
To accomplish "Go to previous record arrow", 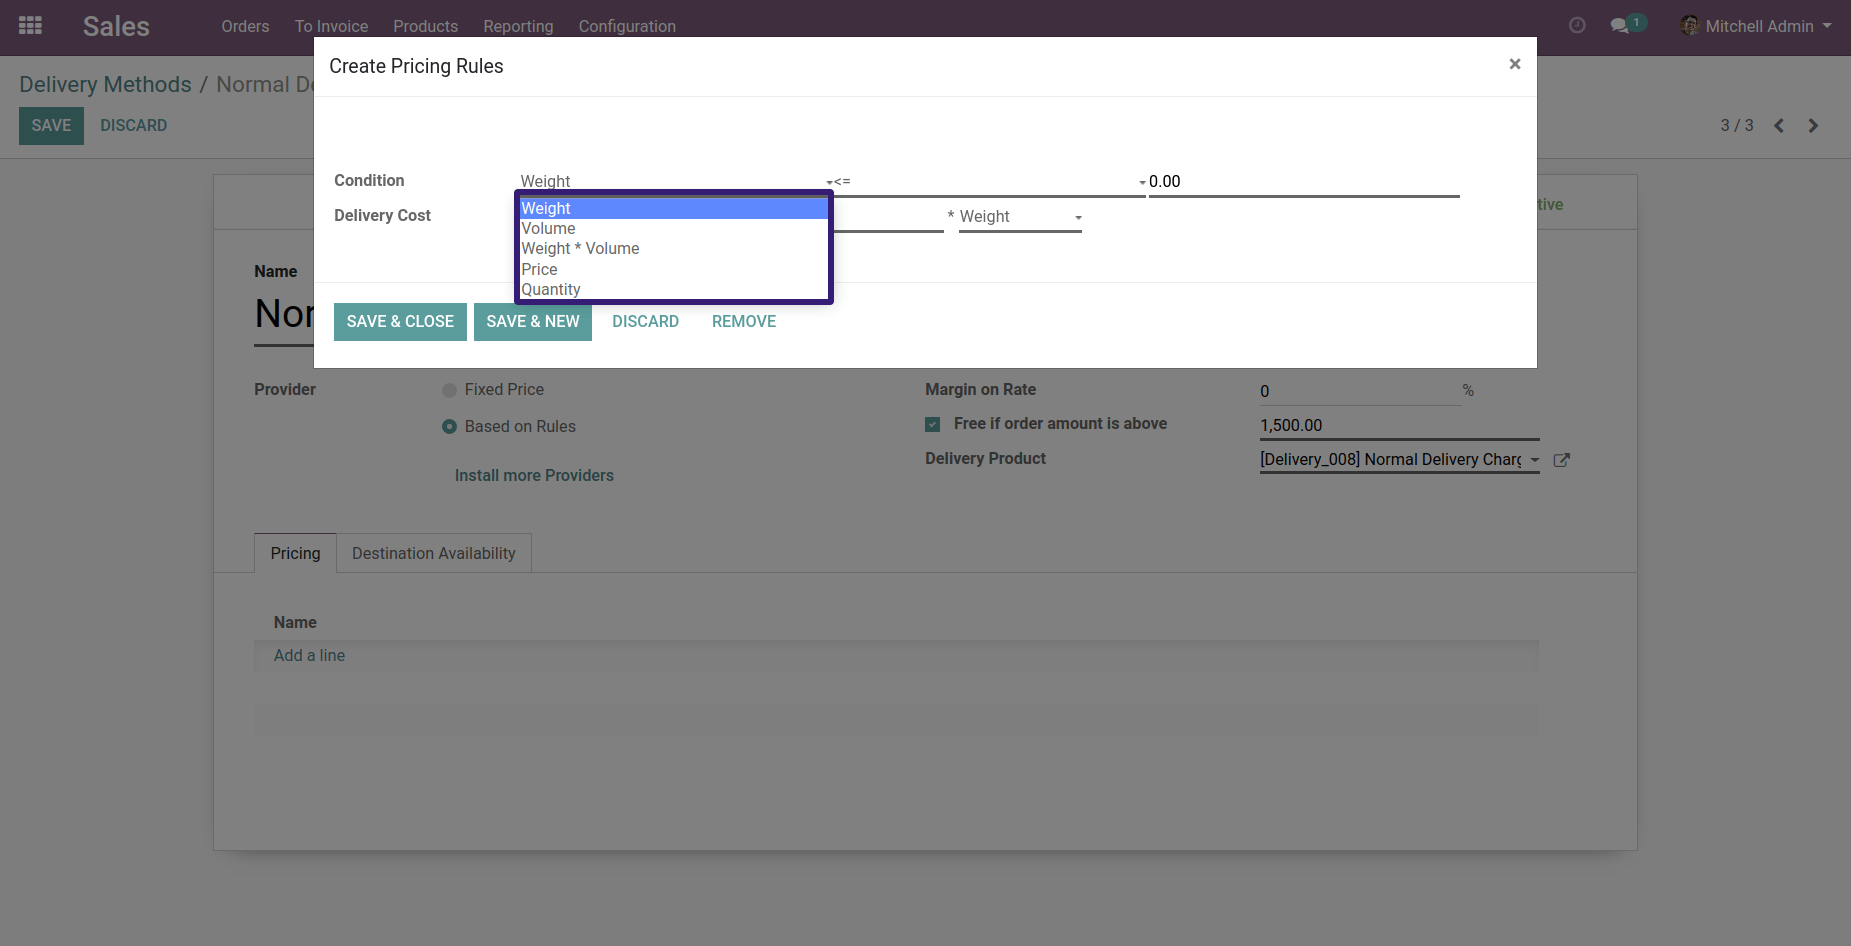I will click(x=1779, y=126).
